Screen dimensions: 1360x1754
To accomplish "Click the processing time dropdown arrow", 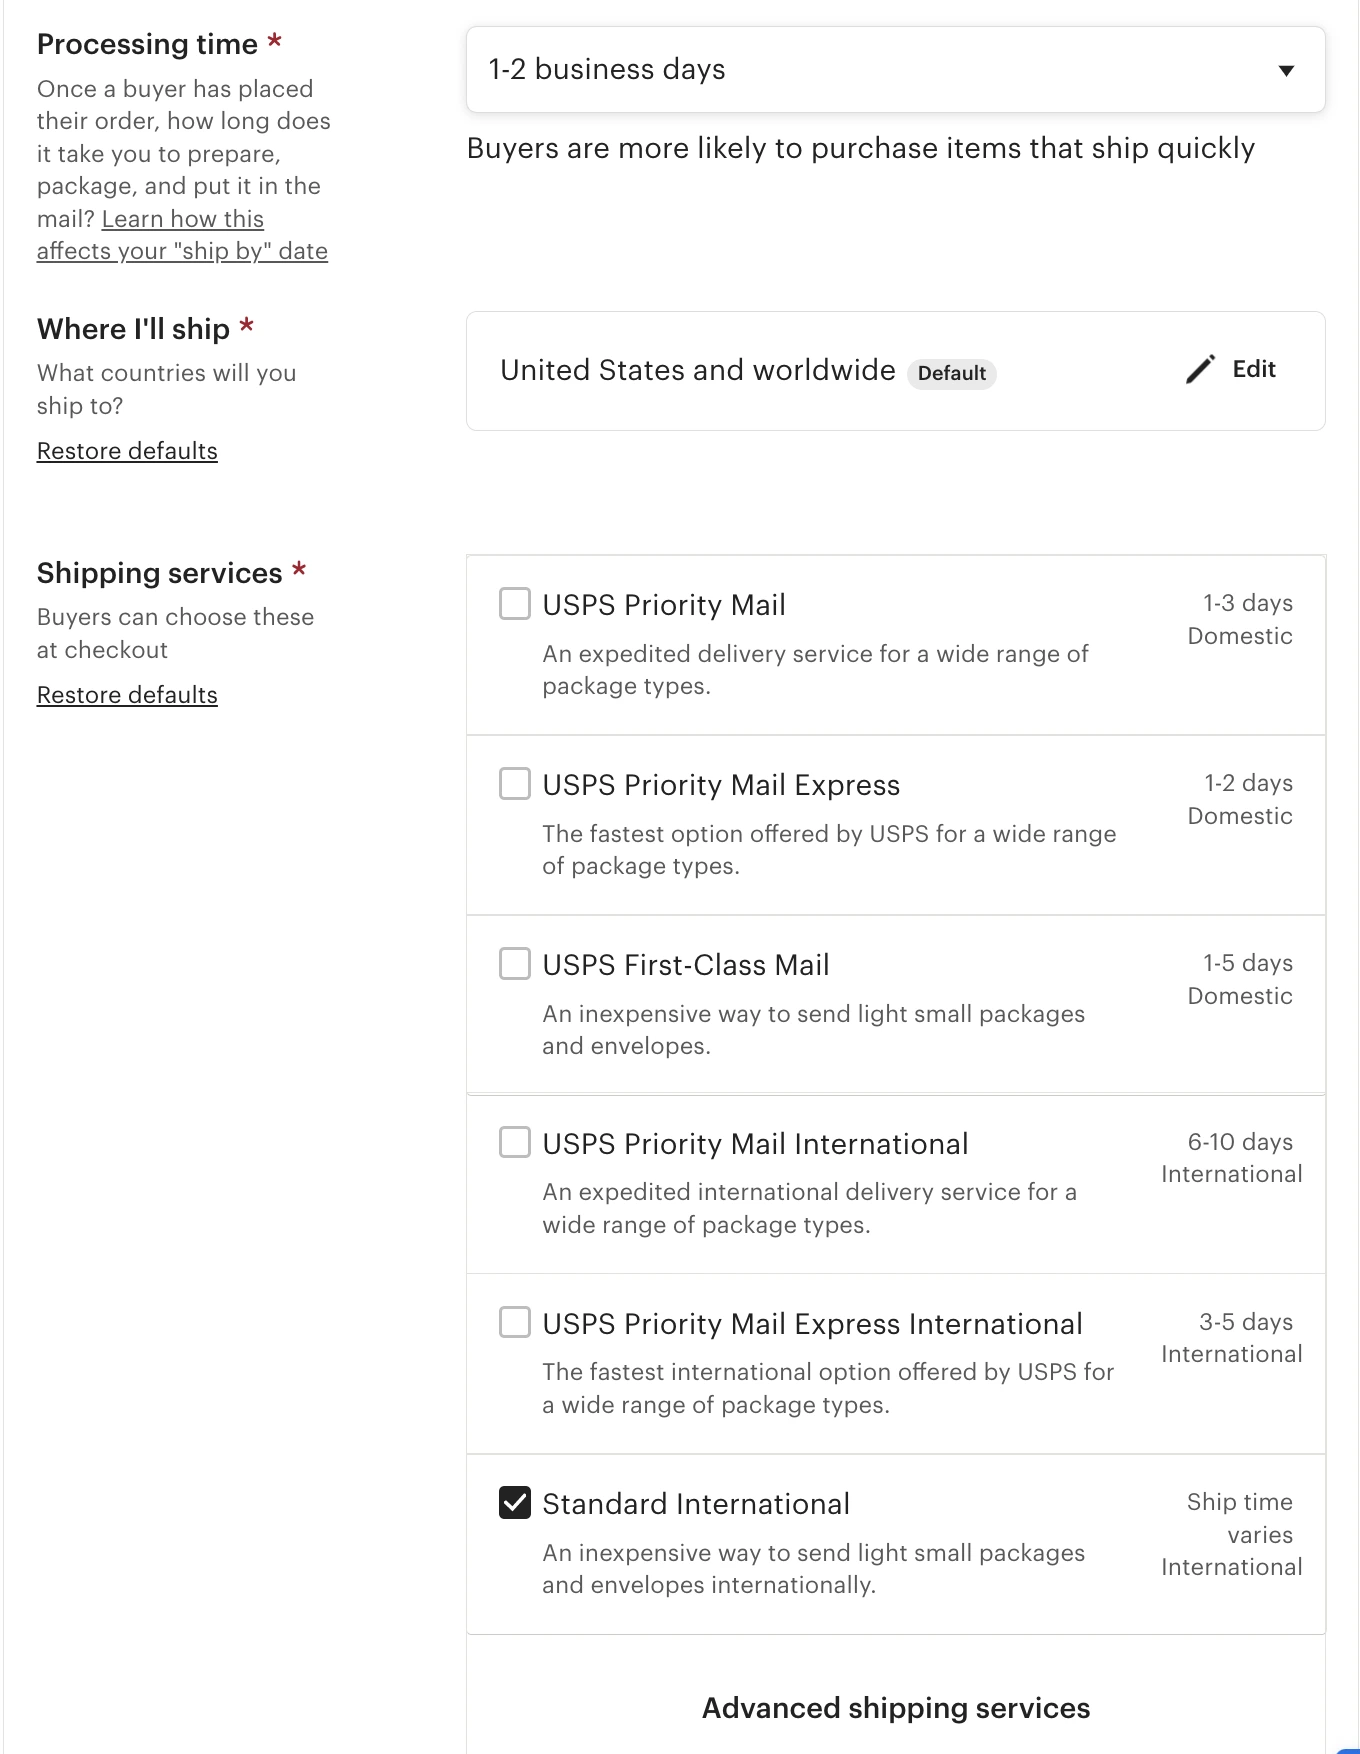I will (x=1286, y=70).
